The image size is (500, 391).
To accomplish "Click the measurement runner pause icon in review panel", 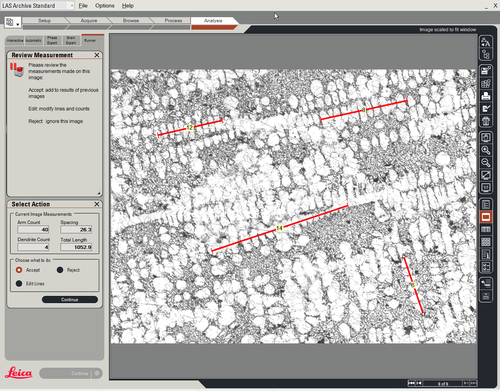I will tap(17, 69).
